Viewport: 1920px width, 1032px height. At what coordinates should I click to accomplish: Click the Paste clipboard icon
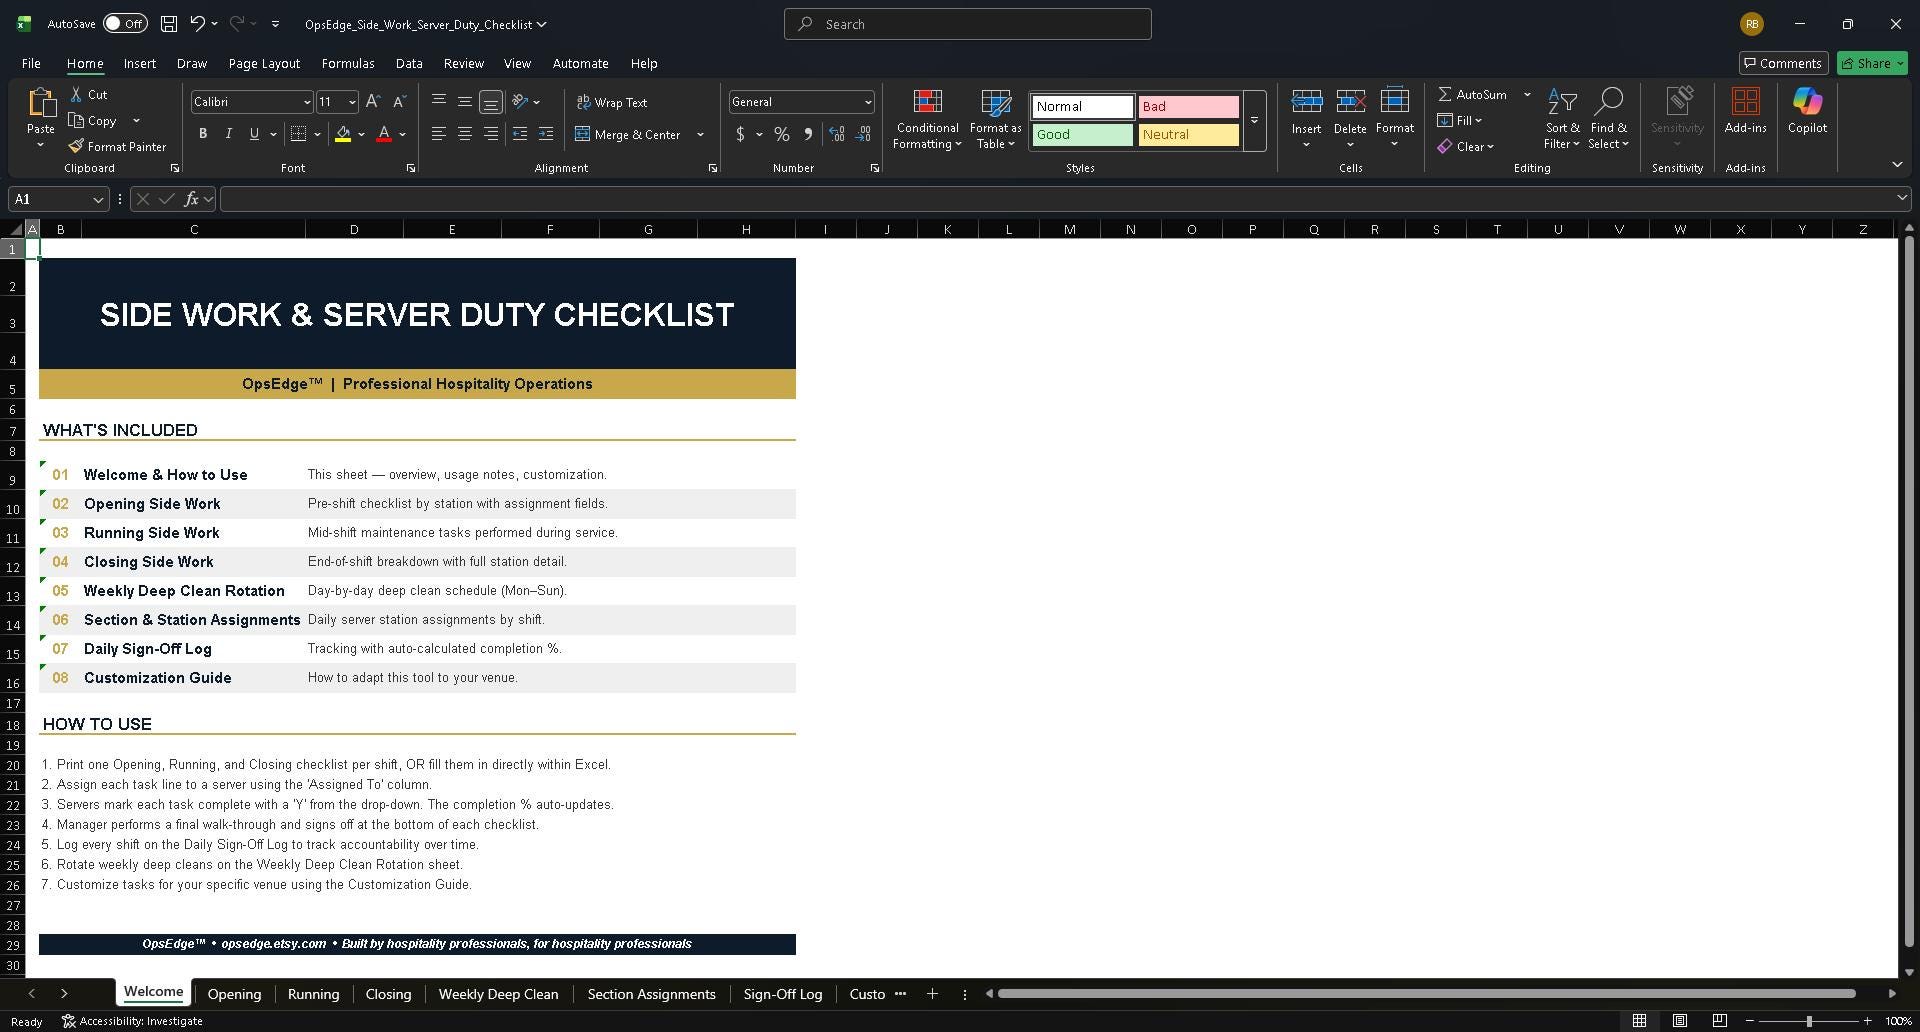coord(41,103)
